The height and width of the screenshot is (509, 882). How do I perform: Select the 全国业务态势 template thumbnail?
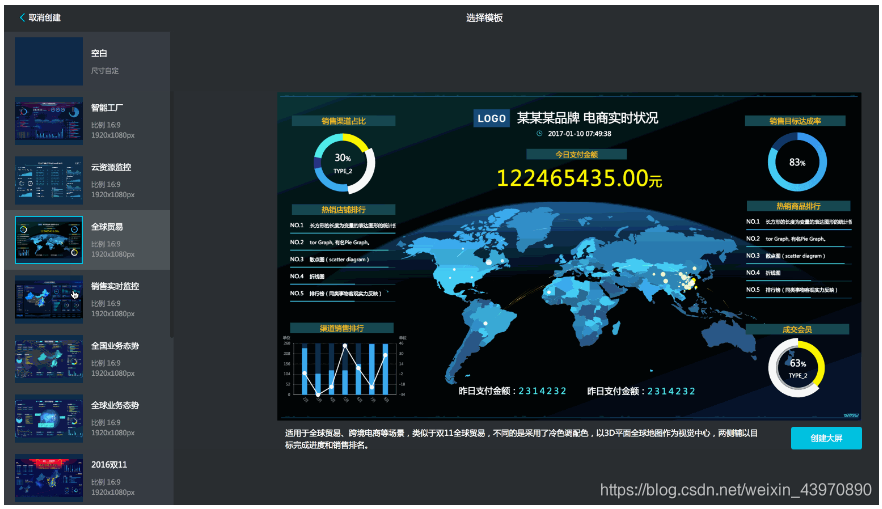(49, 359)
